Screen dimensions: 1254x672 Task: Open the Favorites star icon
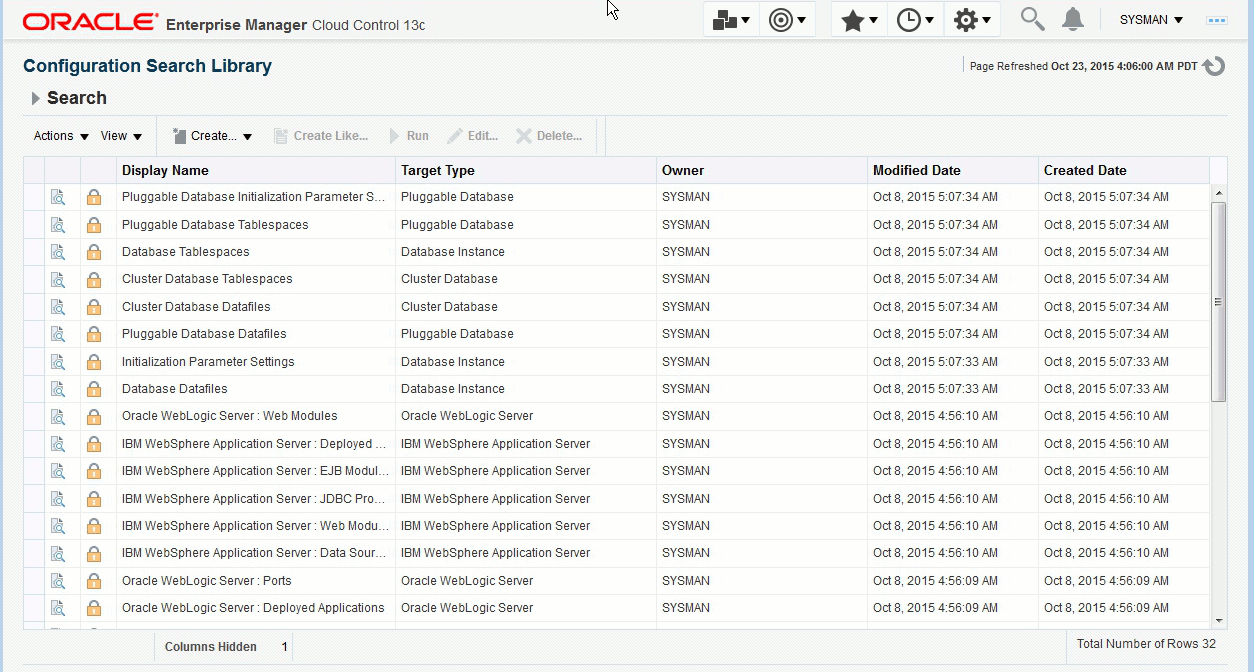853,18
